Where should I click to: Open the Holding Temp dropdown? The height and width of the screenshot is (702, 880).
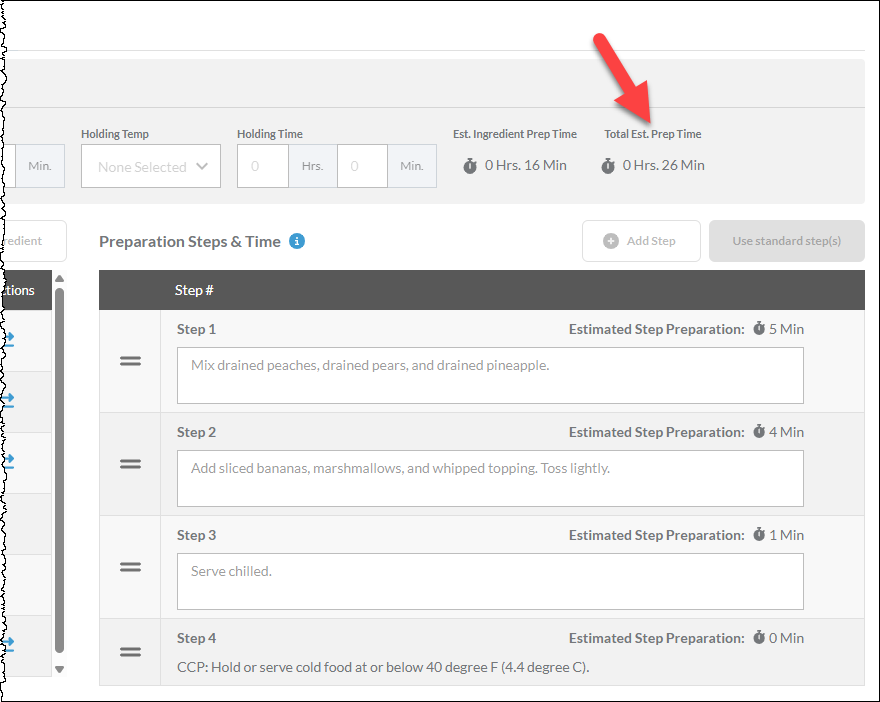151,166
